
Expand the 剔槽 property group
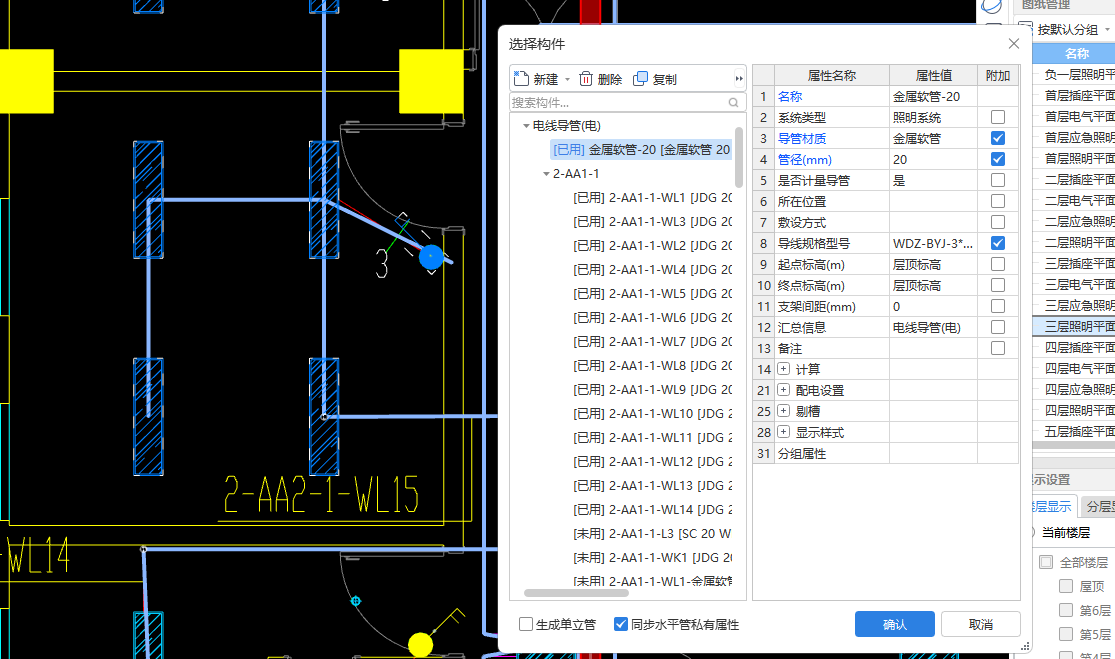[x=784, y=411]
